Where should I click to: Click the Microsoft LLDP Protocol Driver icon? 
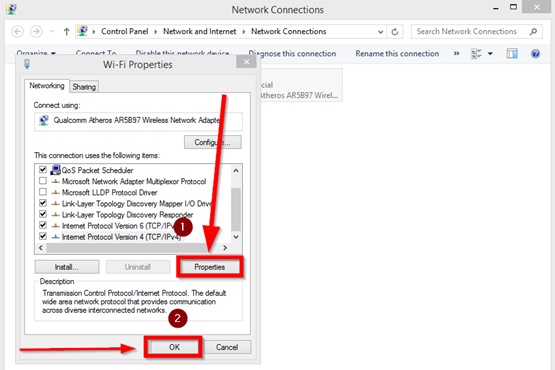click(x=55, y=193)
